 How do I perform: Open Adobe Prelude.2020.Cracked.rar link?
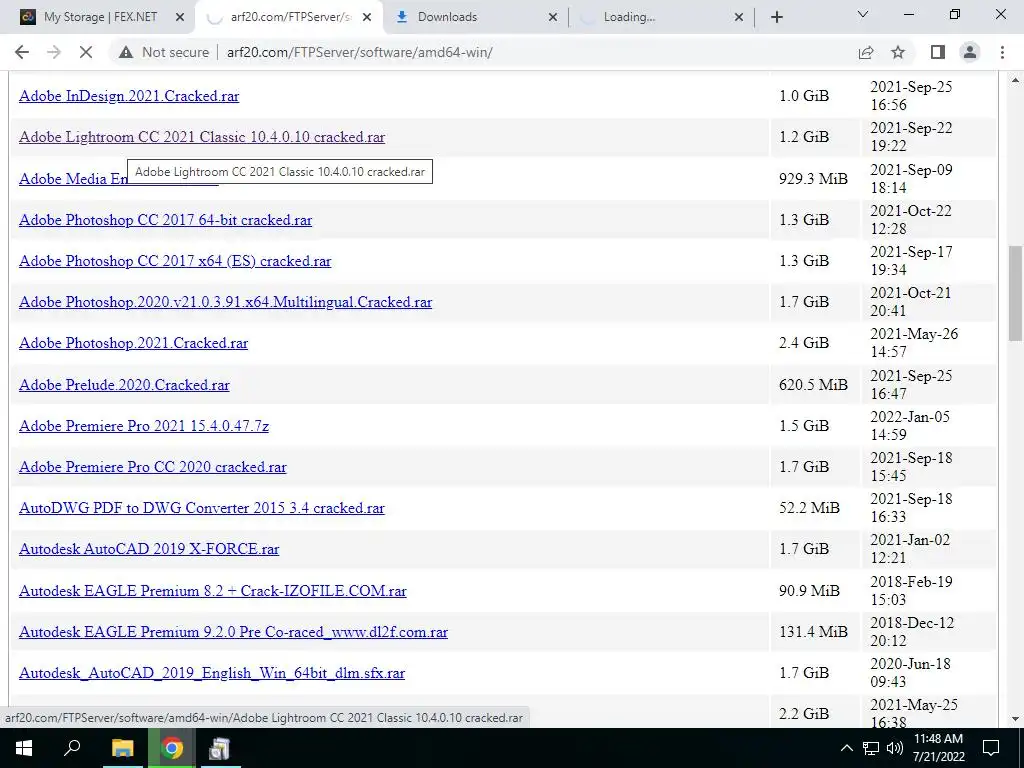(124, 385)
